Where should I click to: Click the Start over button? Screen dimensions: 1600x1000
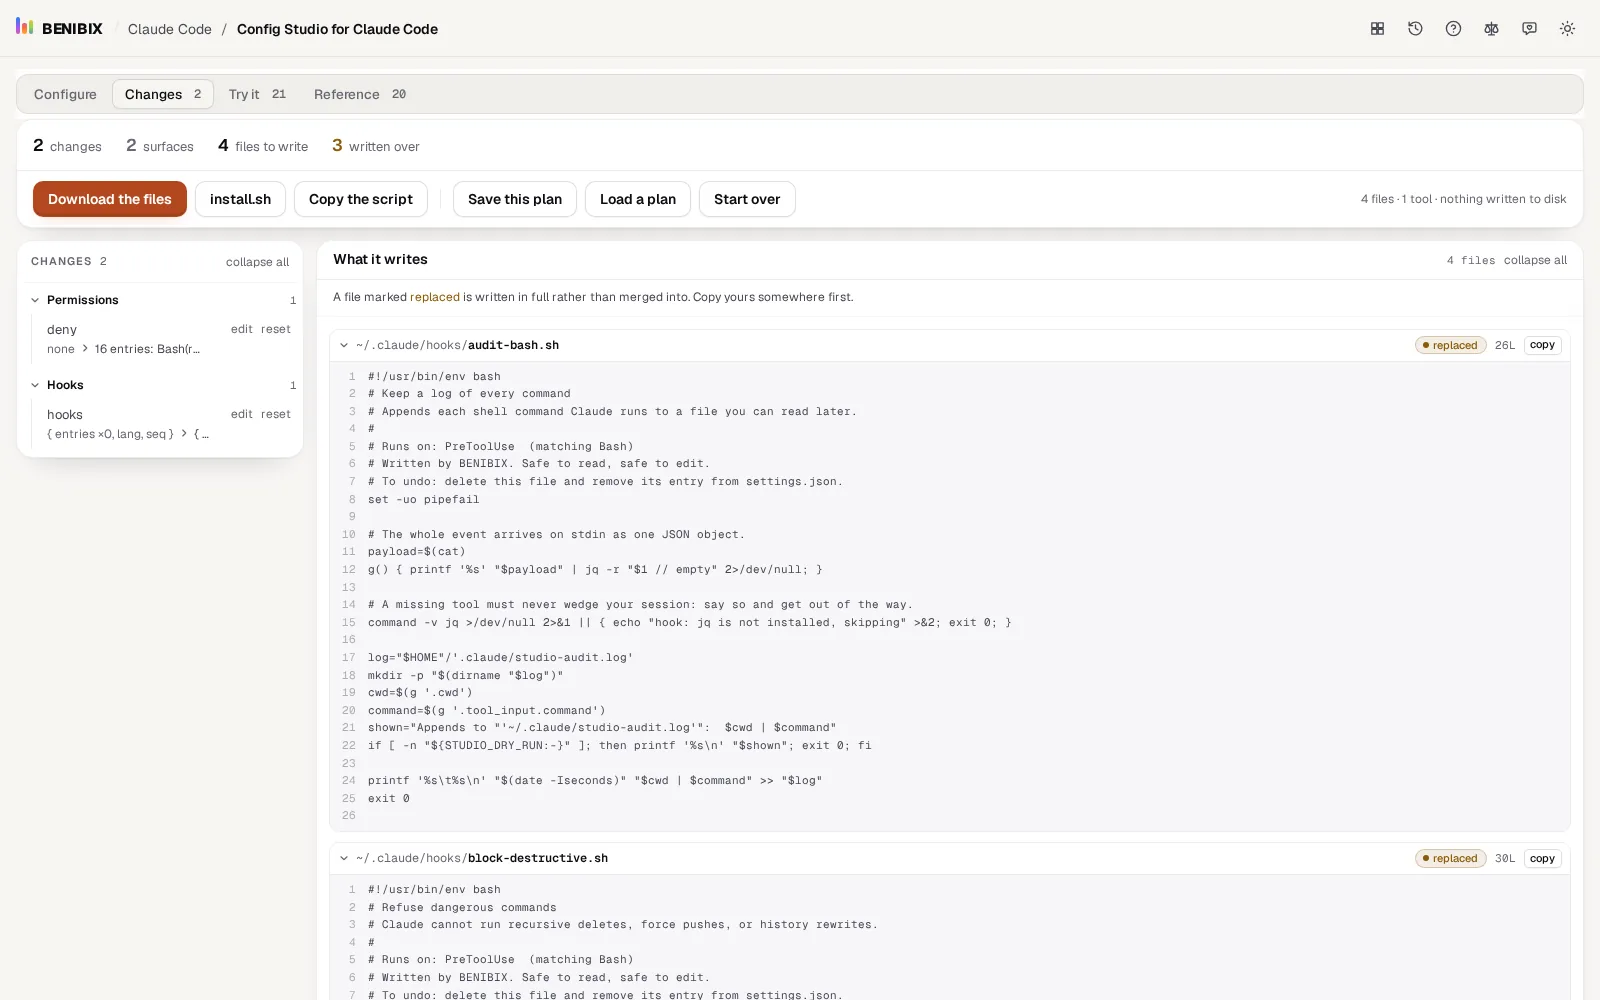pyautogui.click(x=747, y=199)
